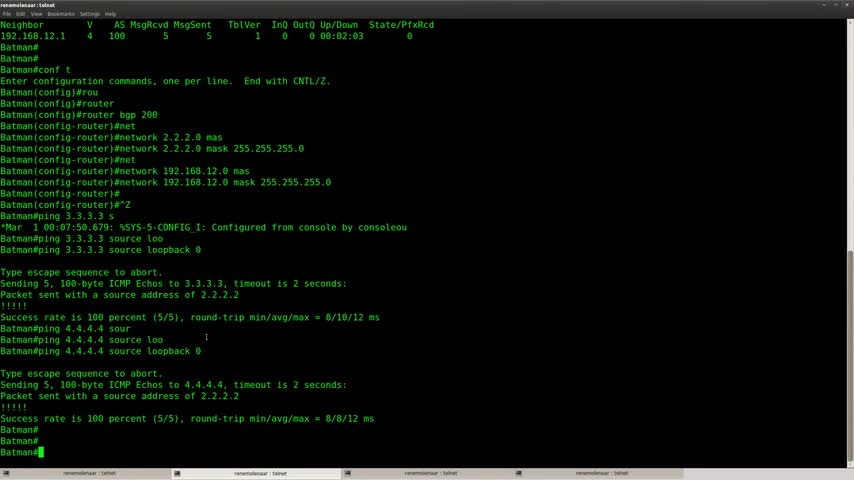
Task: Open the File menu
Action: click(x=7, y=14)
